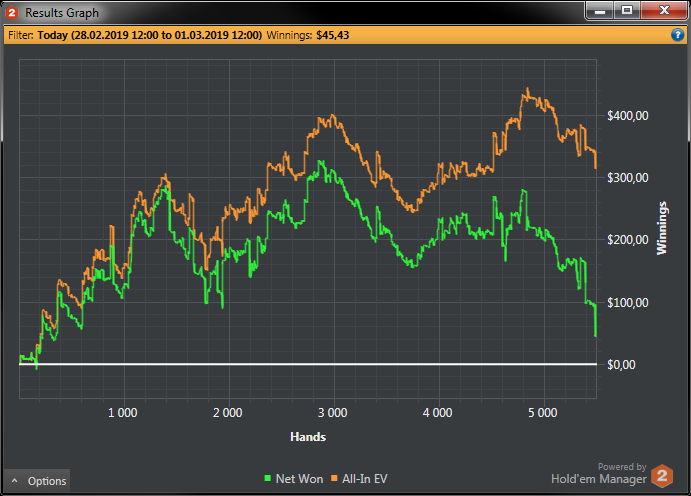Screen dimensions: 691x496
Task: Click the 3 000 hands axis label
Action: point(332,413)
